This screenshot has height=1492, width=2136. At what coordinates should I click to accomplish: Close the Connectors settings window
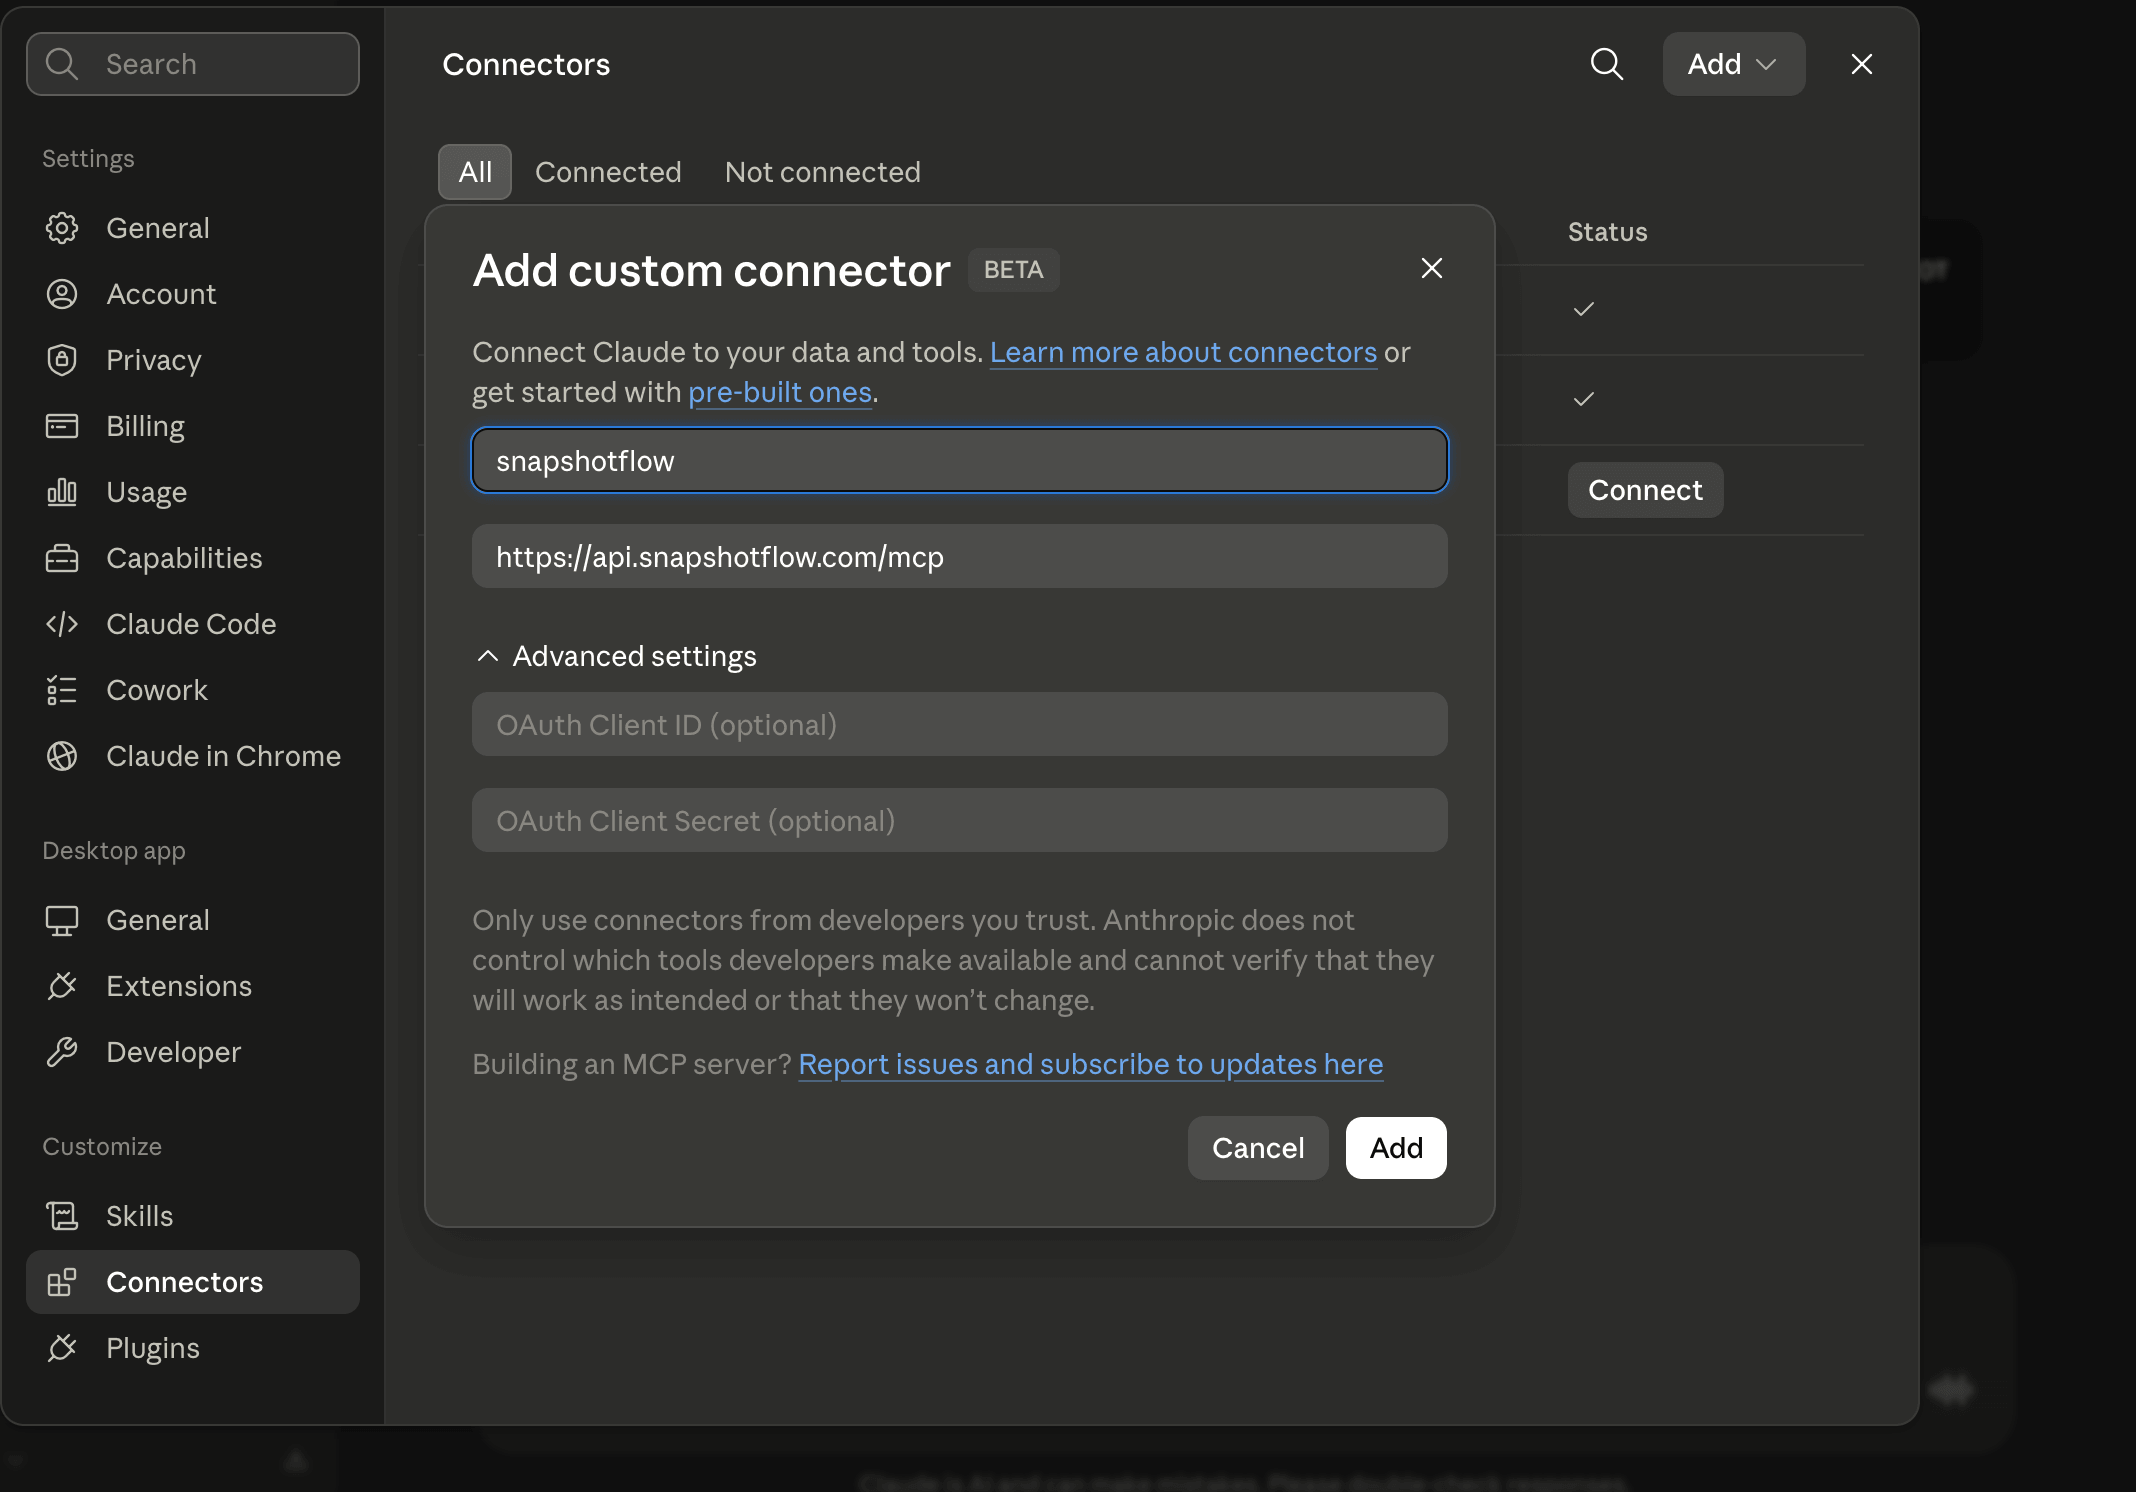pos(1862,64)
